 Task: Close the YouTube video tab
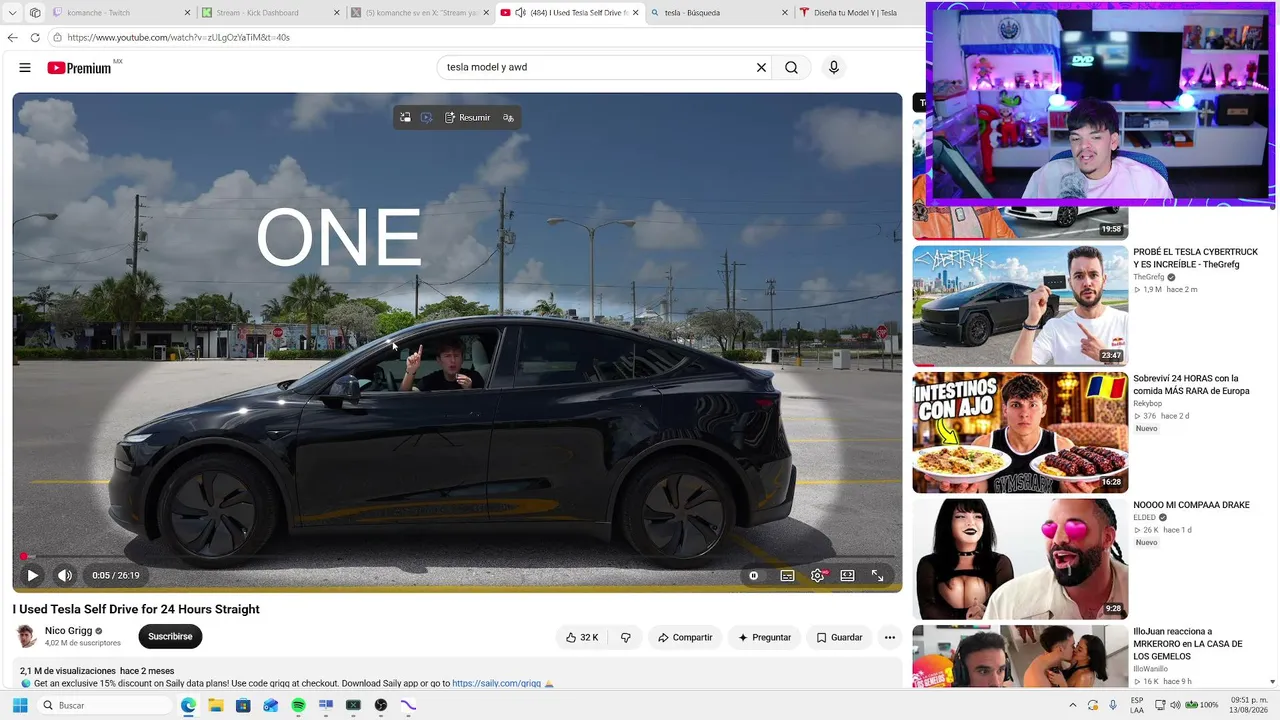point(636,13)
